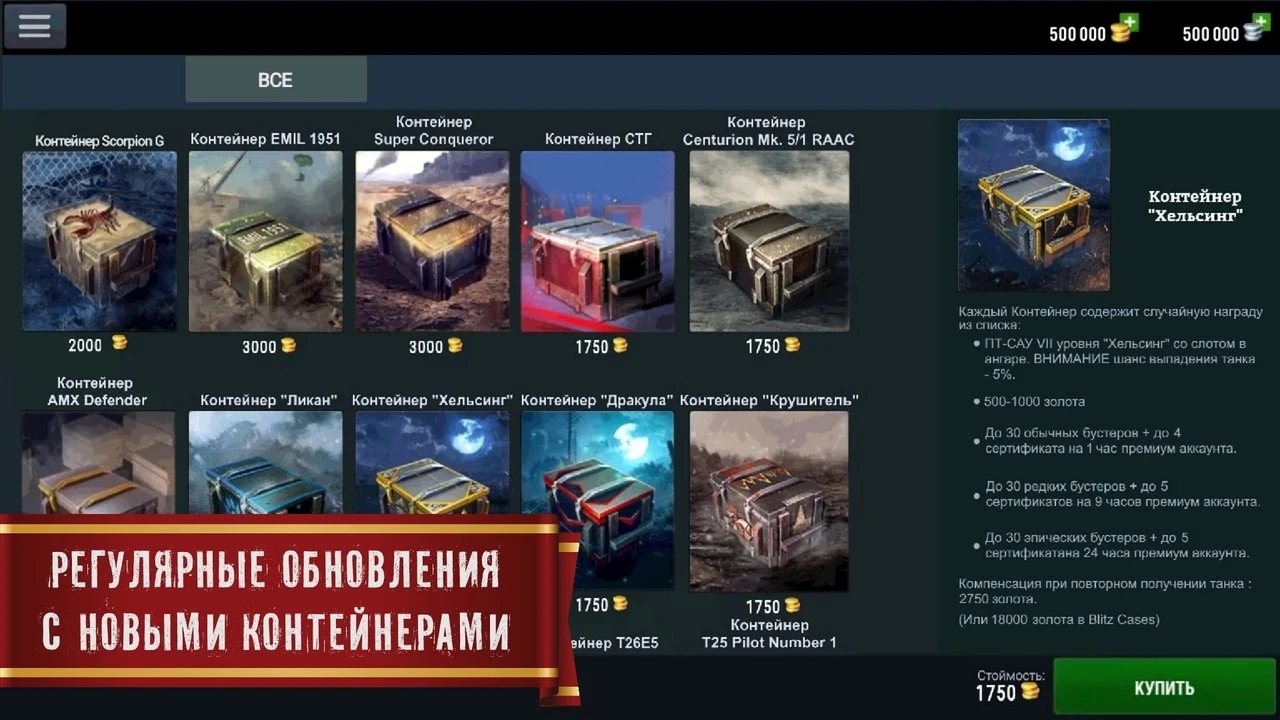Click the Хельсинг preview image in details panel
This screenshot has width=1280, height=720.
1033,206
